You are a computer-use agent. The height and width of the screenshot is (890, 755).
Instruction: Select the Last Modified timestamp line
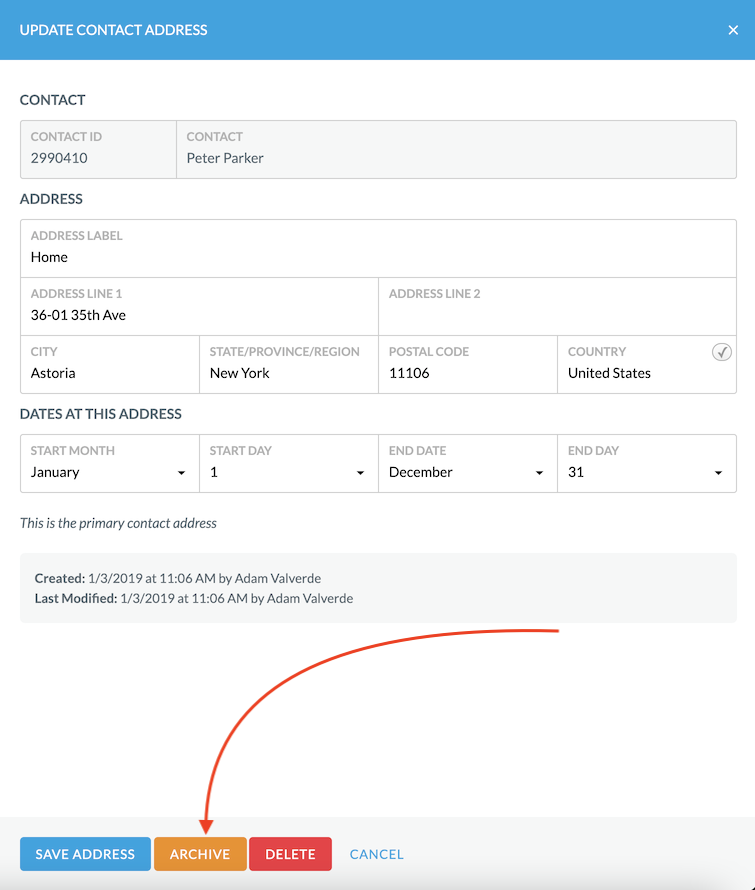pyautogui.click(x=194, y=598)
